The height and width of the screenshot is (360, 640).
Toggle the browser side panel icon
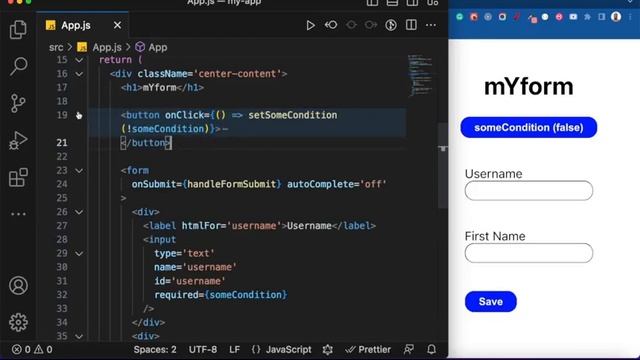pos(602,17)
